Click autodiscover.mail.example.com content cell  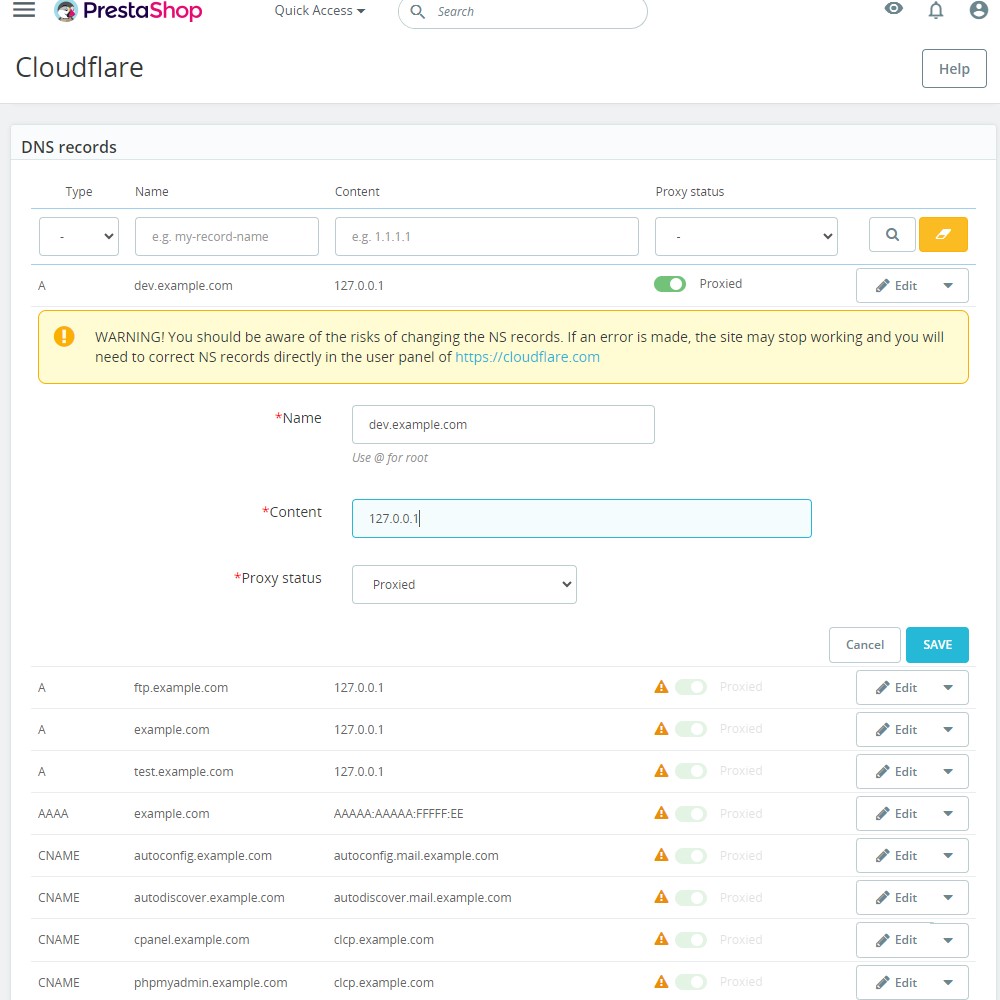(x=422, y=898)
